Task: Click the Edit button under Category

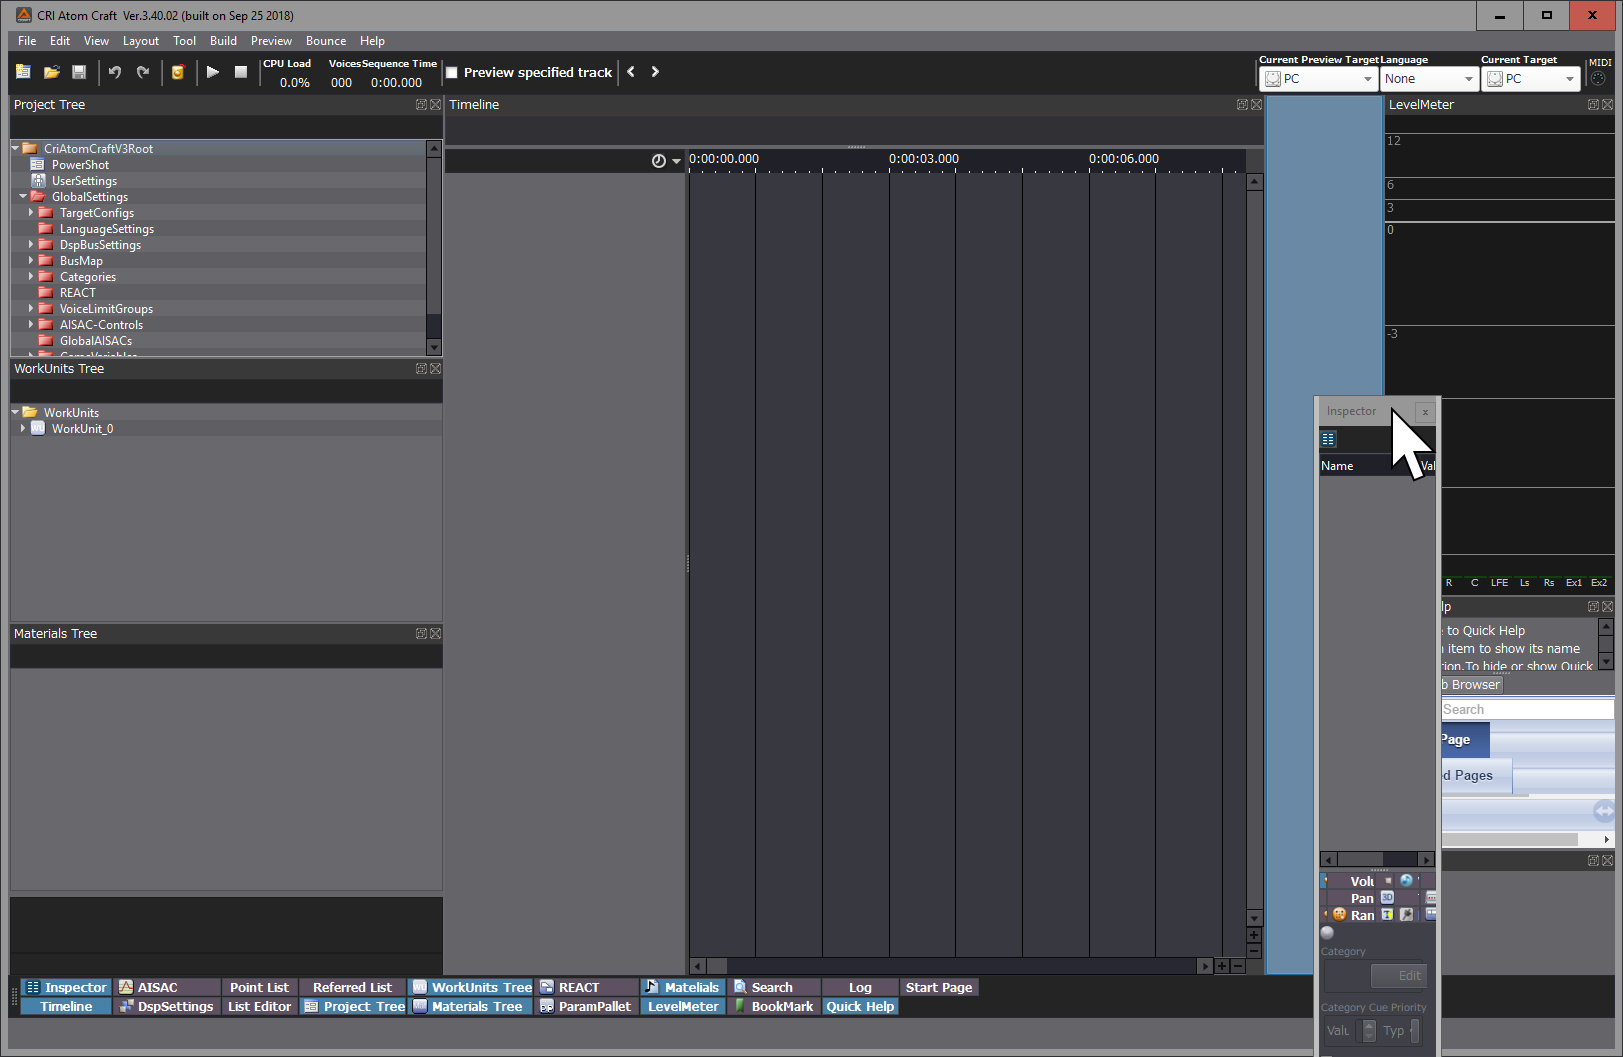Action: [x=1399, y=976]
